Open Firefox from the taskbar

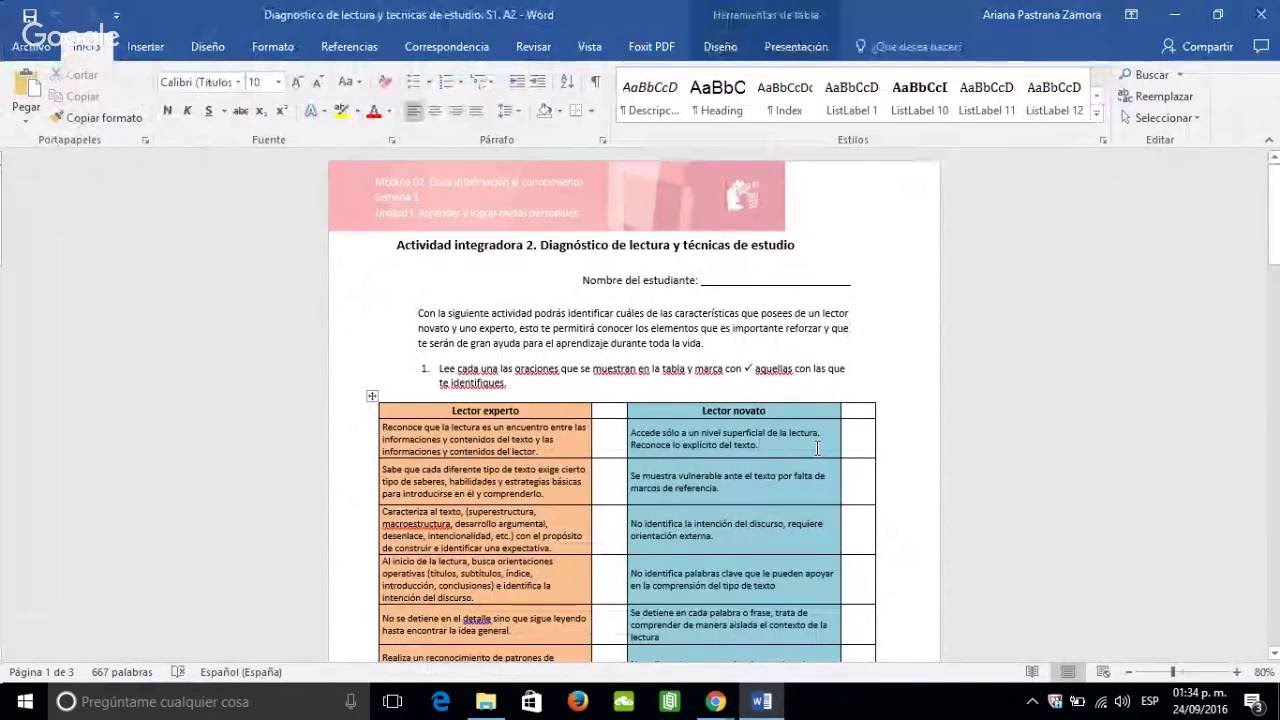pyautogui.click(x=578, y=702)
